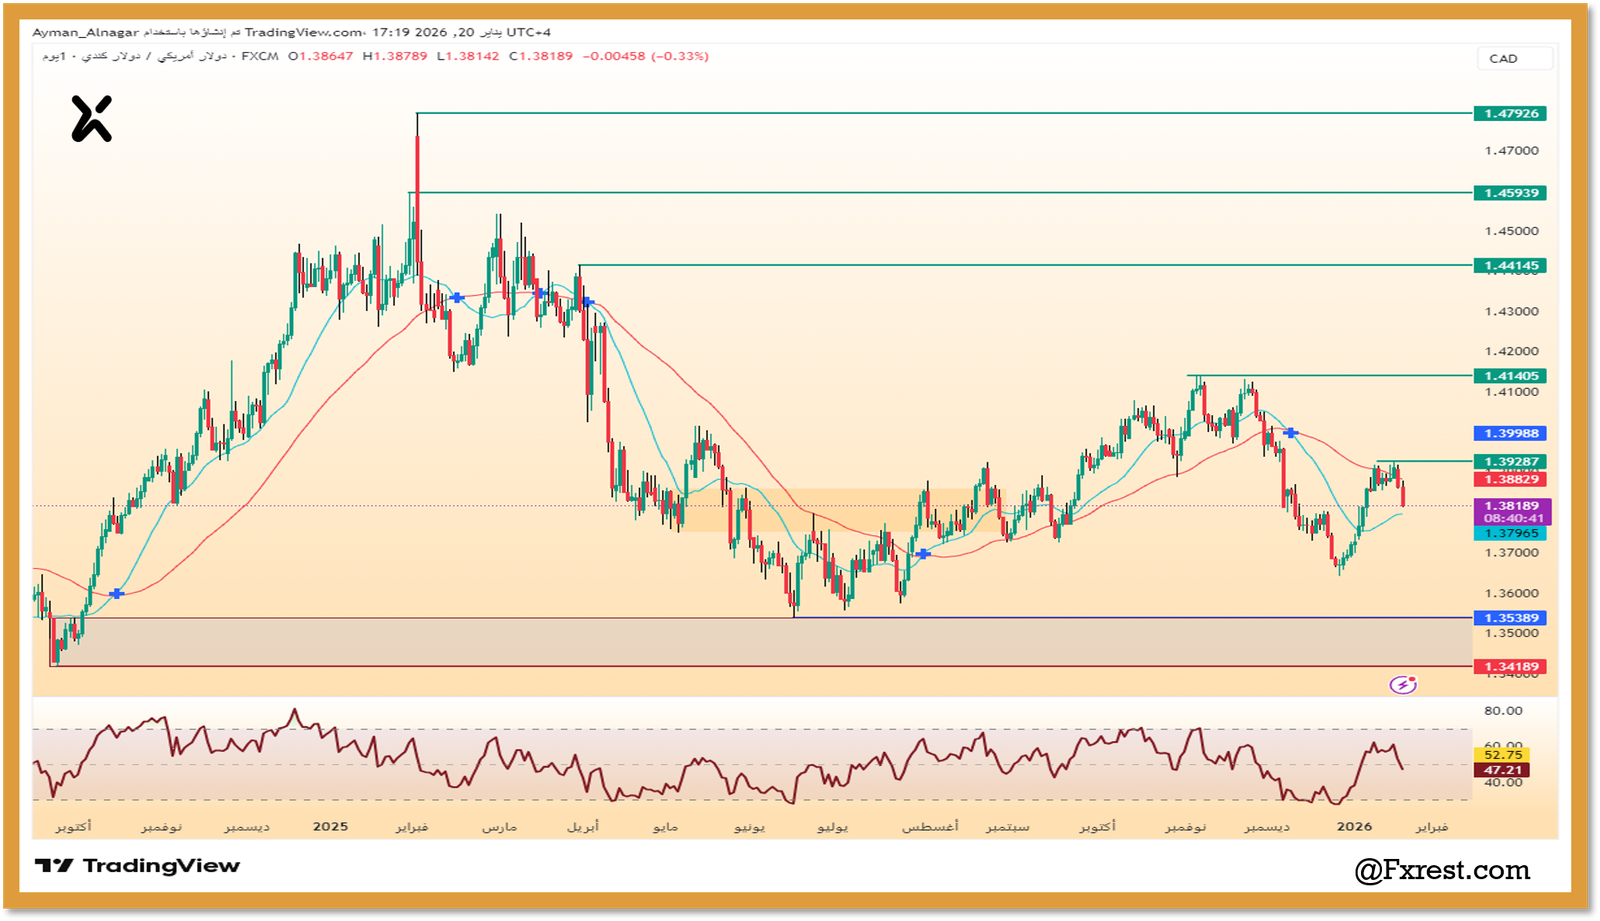Click the blue plus marker near November 2024
This screenshot has height=921, width=1600.
[x=116, y=593]
